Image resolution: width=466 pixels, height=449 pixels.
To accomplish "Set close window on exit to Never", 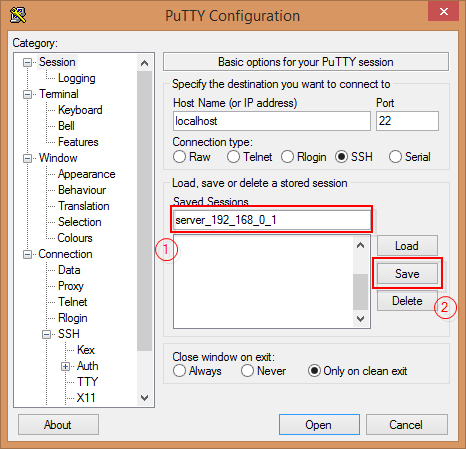I will pyautogui.click(x=247, y=371).
